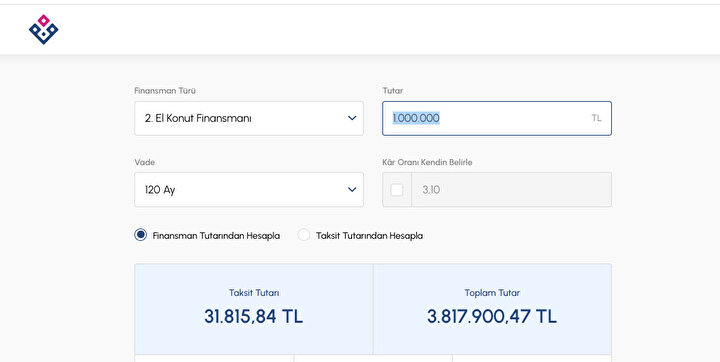Open the '120 Ay' term selection box
Viewport: 720px width, 362px height.
(249, 190)
